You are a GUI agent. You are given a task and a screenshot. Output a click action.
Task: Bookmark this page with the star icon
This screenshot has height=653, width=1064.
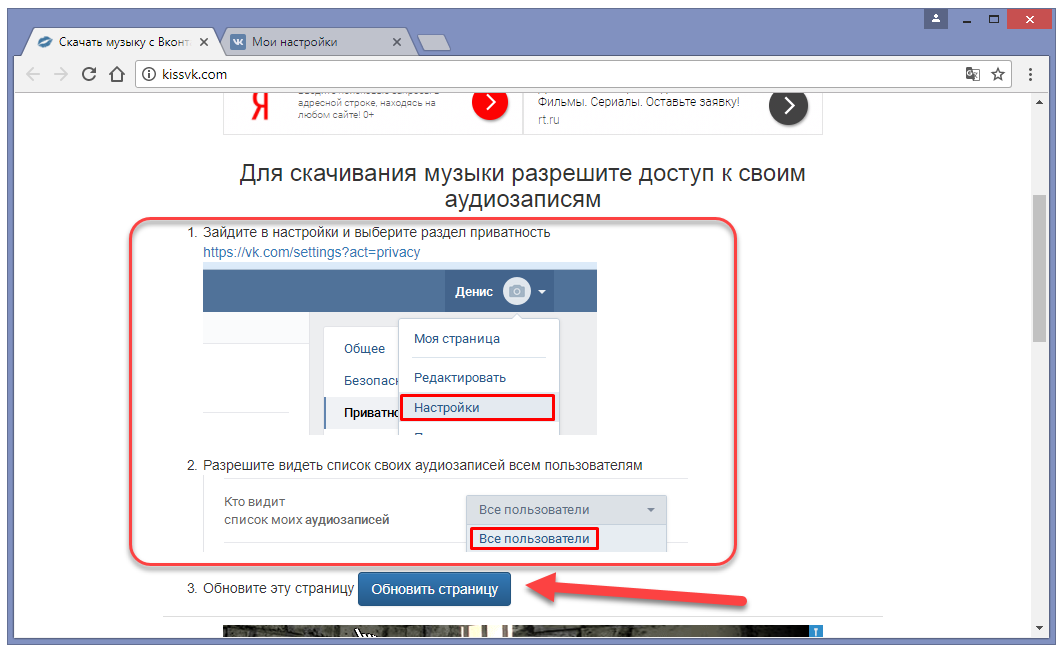tap(997, 74)
